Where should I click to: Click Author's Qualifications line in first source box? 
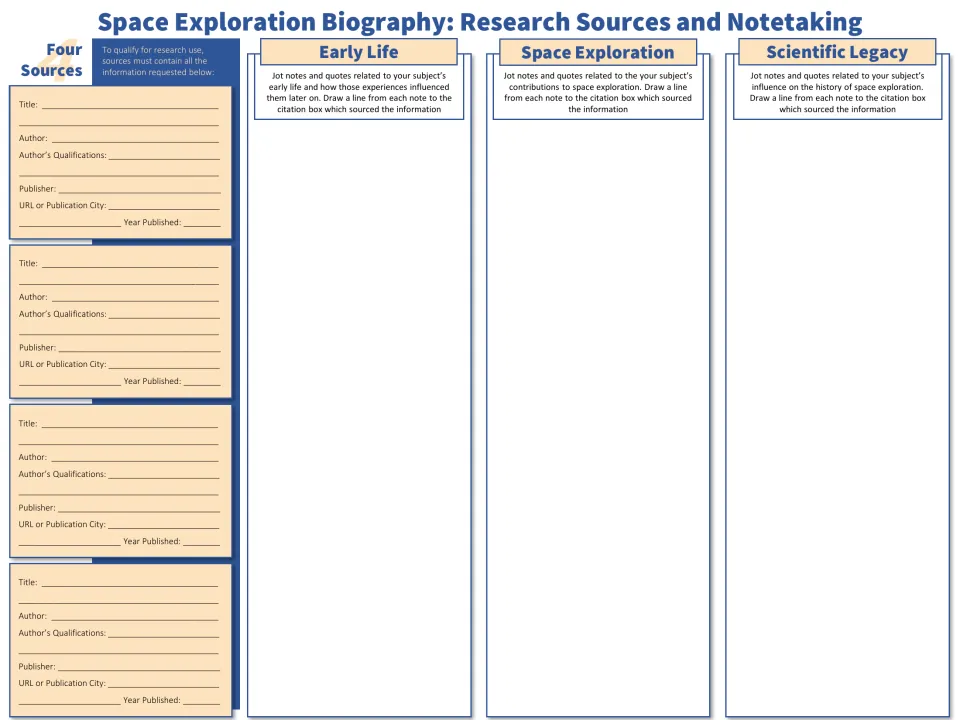tap(164, 155)
